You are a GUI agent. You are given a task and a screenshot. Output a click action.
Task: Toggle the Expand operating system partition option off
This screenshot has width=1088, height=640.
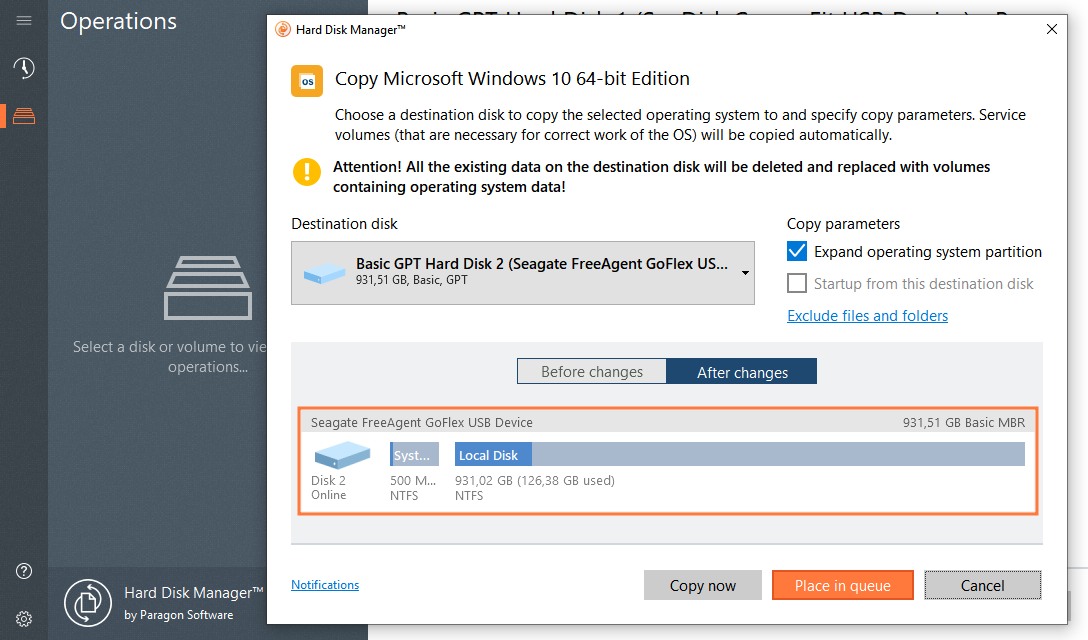pos(797,251)
